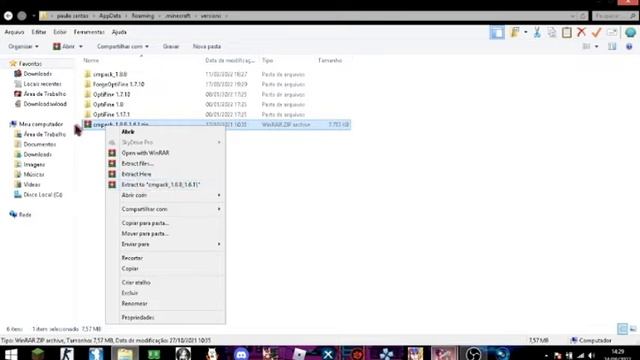Open the Arquivo menu

(14, 32)
